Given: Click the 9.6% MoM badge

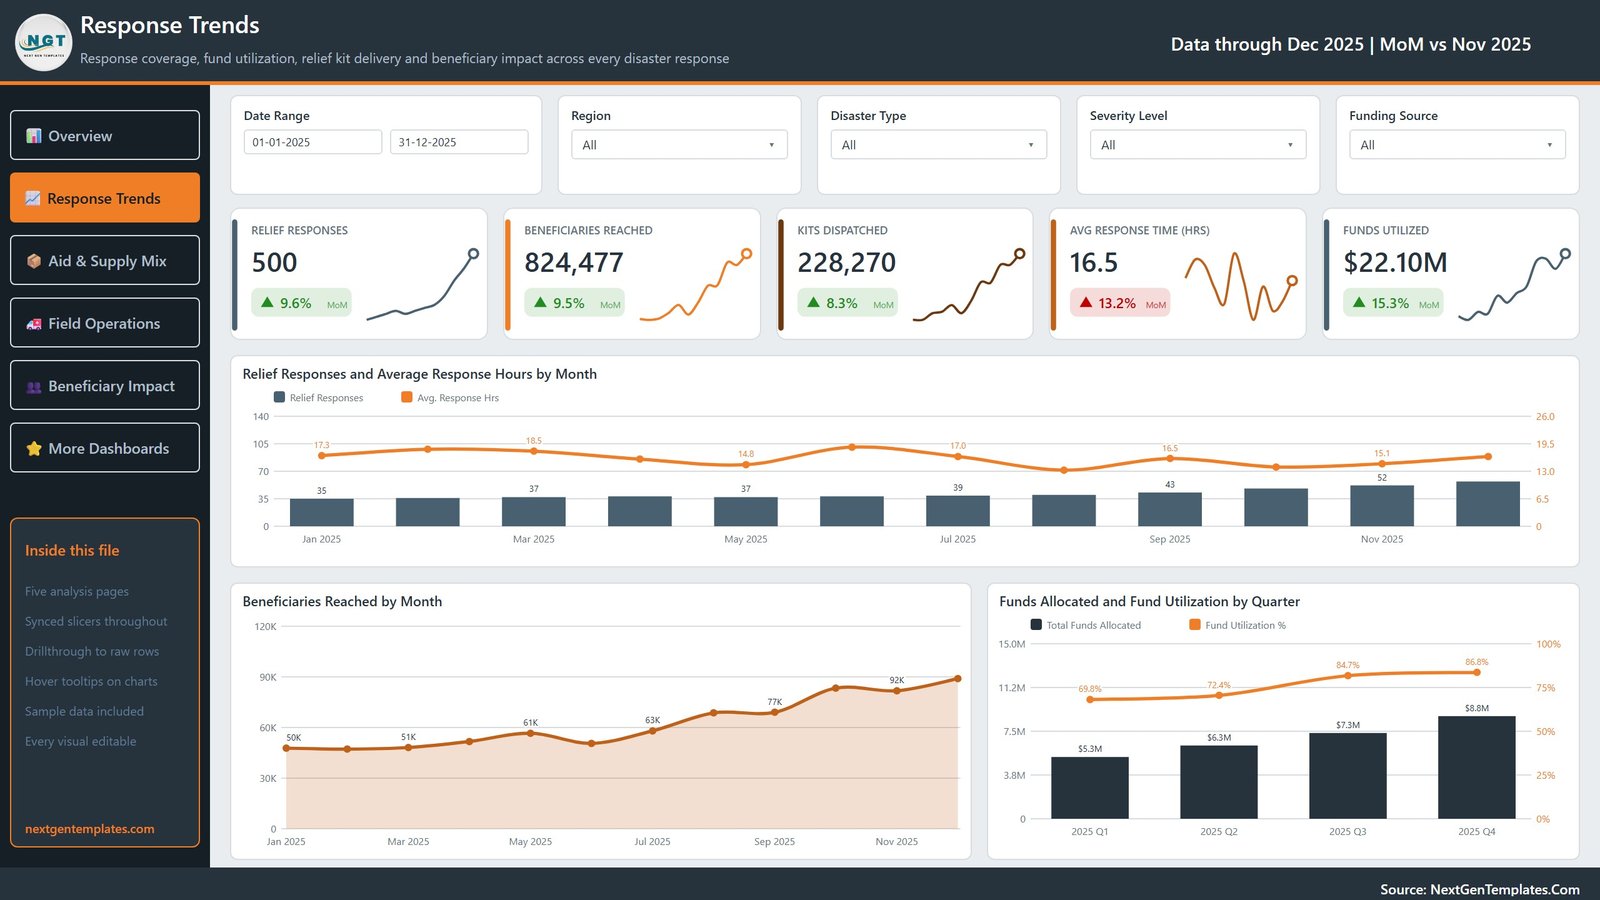Looking at the screenshot, I should (301, 303).
